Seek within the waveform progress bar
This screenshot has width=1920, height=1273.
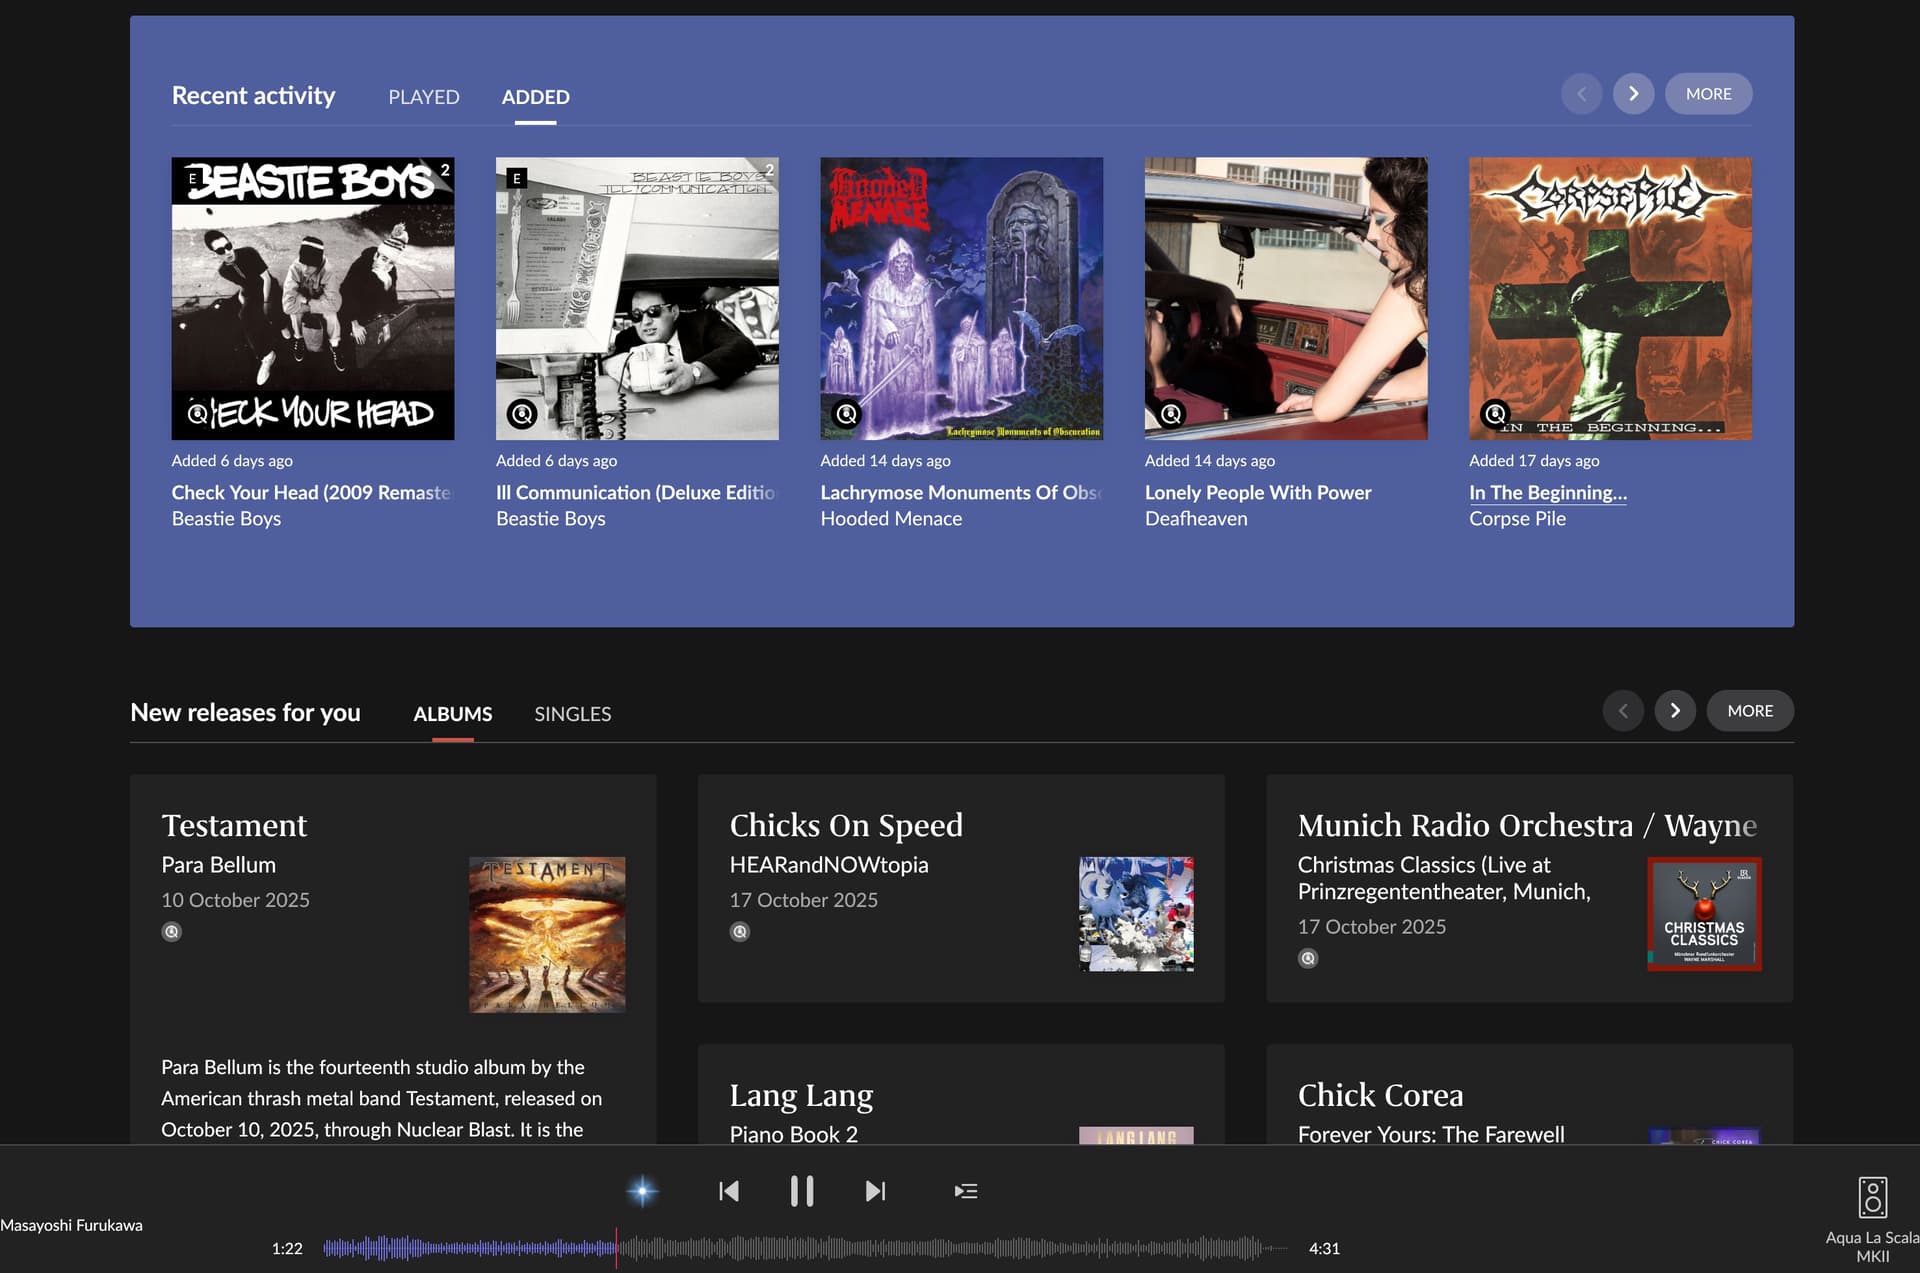pos(900,1248)
